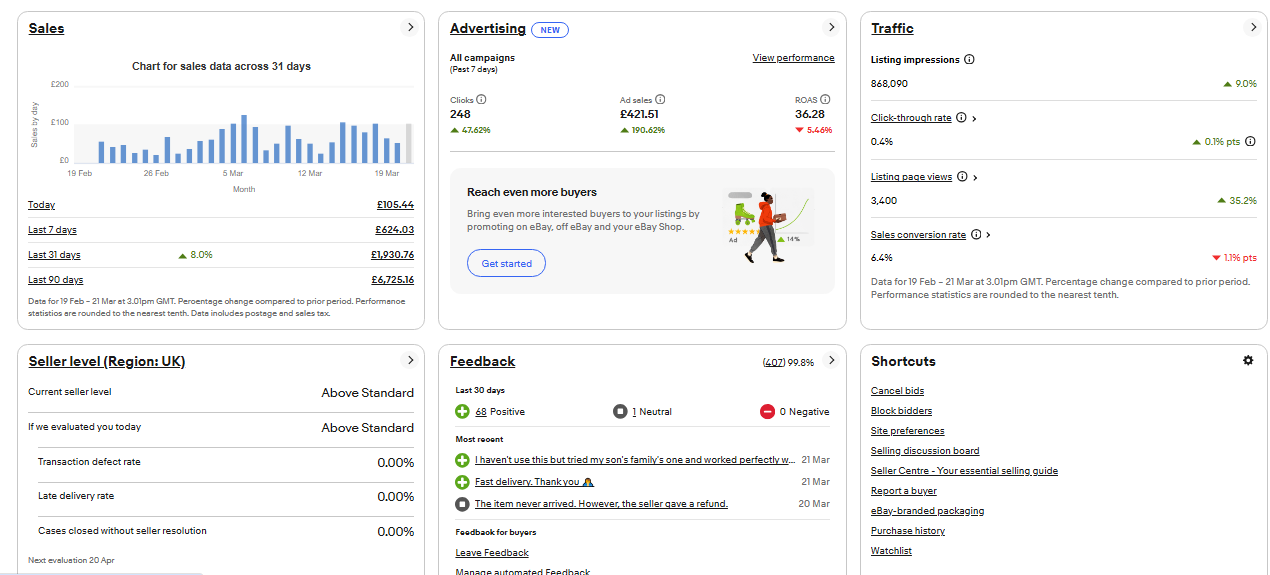Show info for Clicks metric
The image size is (1270, 575).
[x=482, y=100]
